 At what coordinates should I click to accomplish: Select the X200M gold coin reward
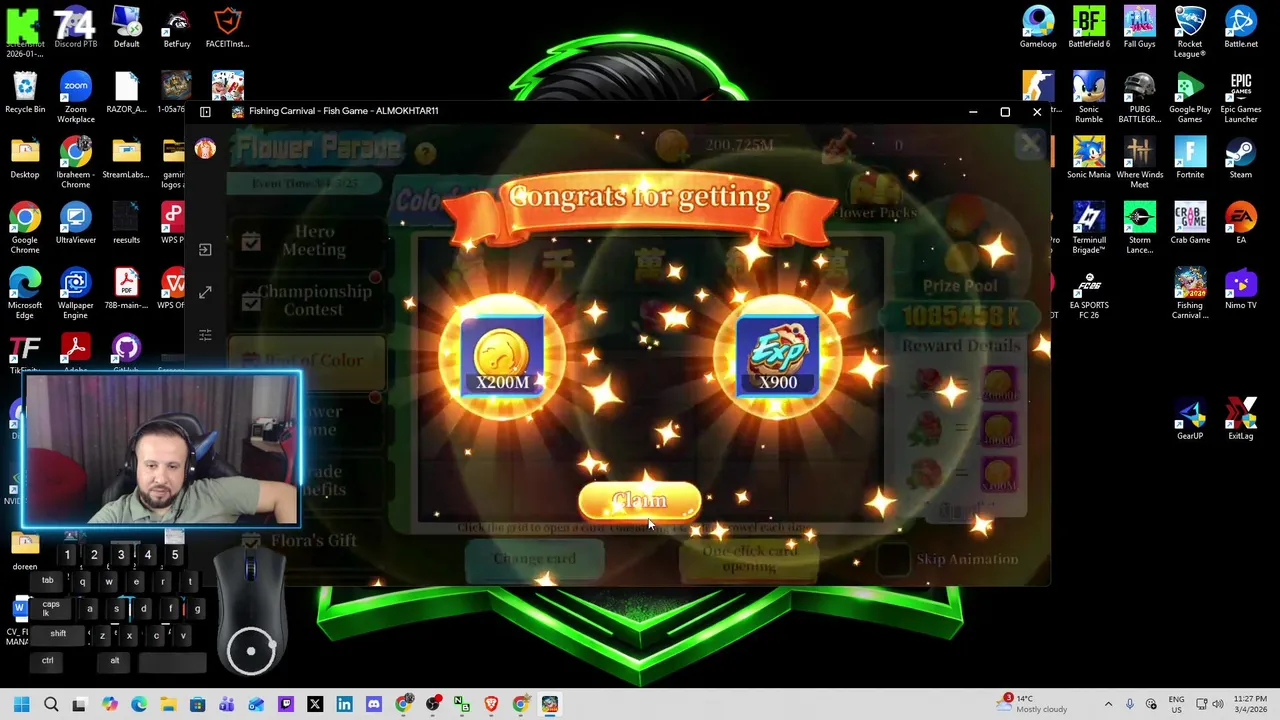pos(502,357)
